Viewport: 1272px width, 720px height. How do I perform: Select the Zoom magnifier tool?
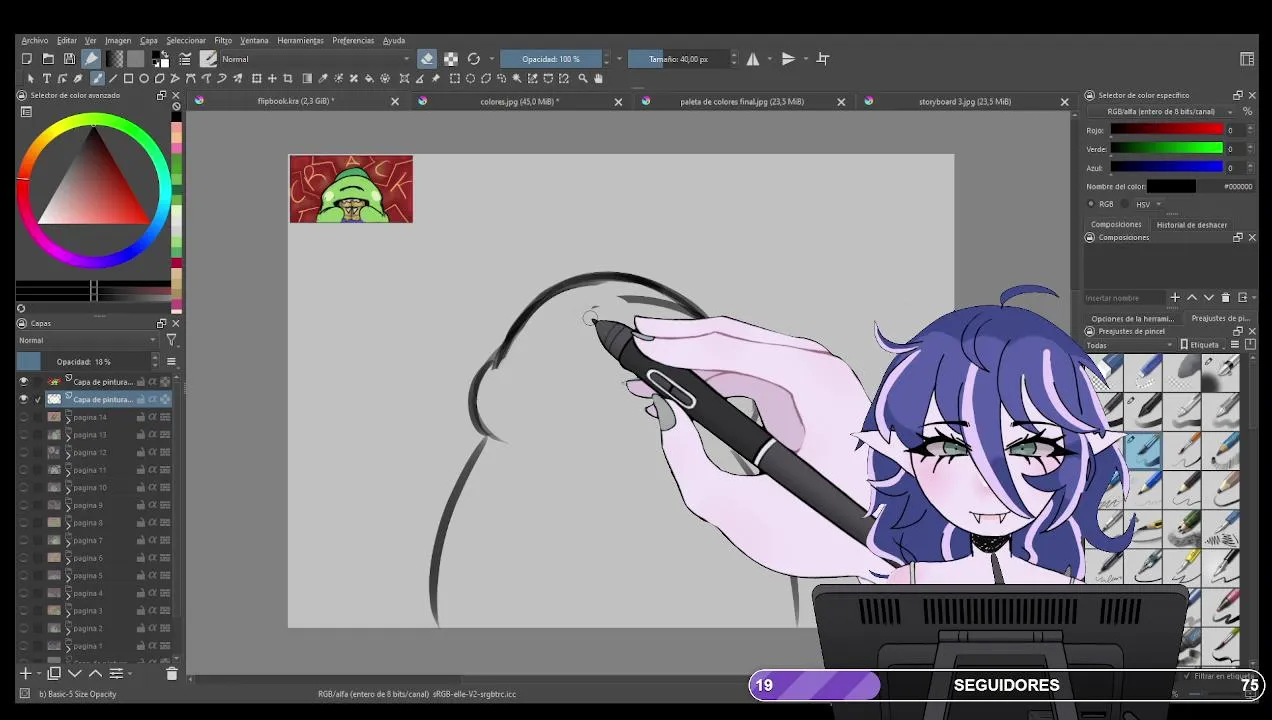click(x=583, y=78)
